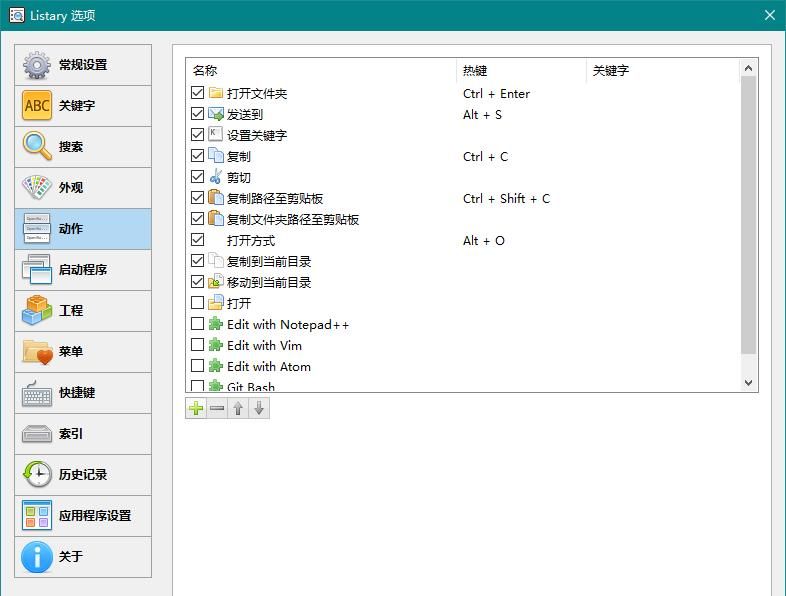Open the 关于 section

pos(83,557)
